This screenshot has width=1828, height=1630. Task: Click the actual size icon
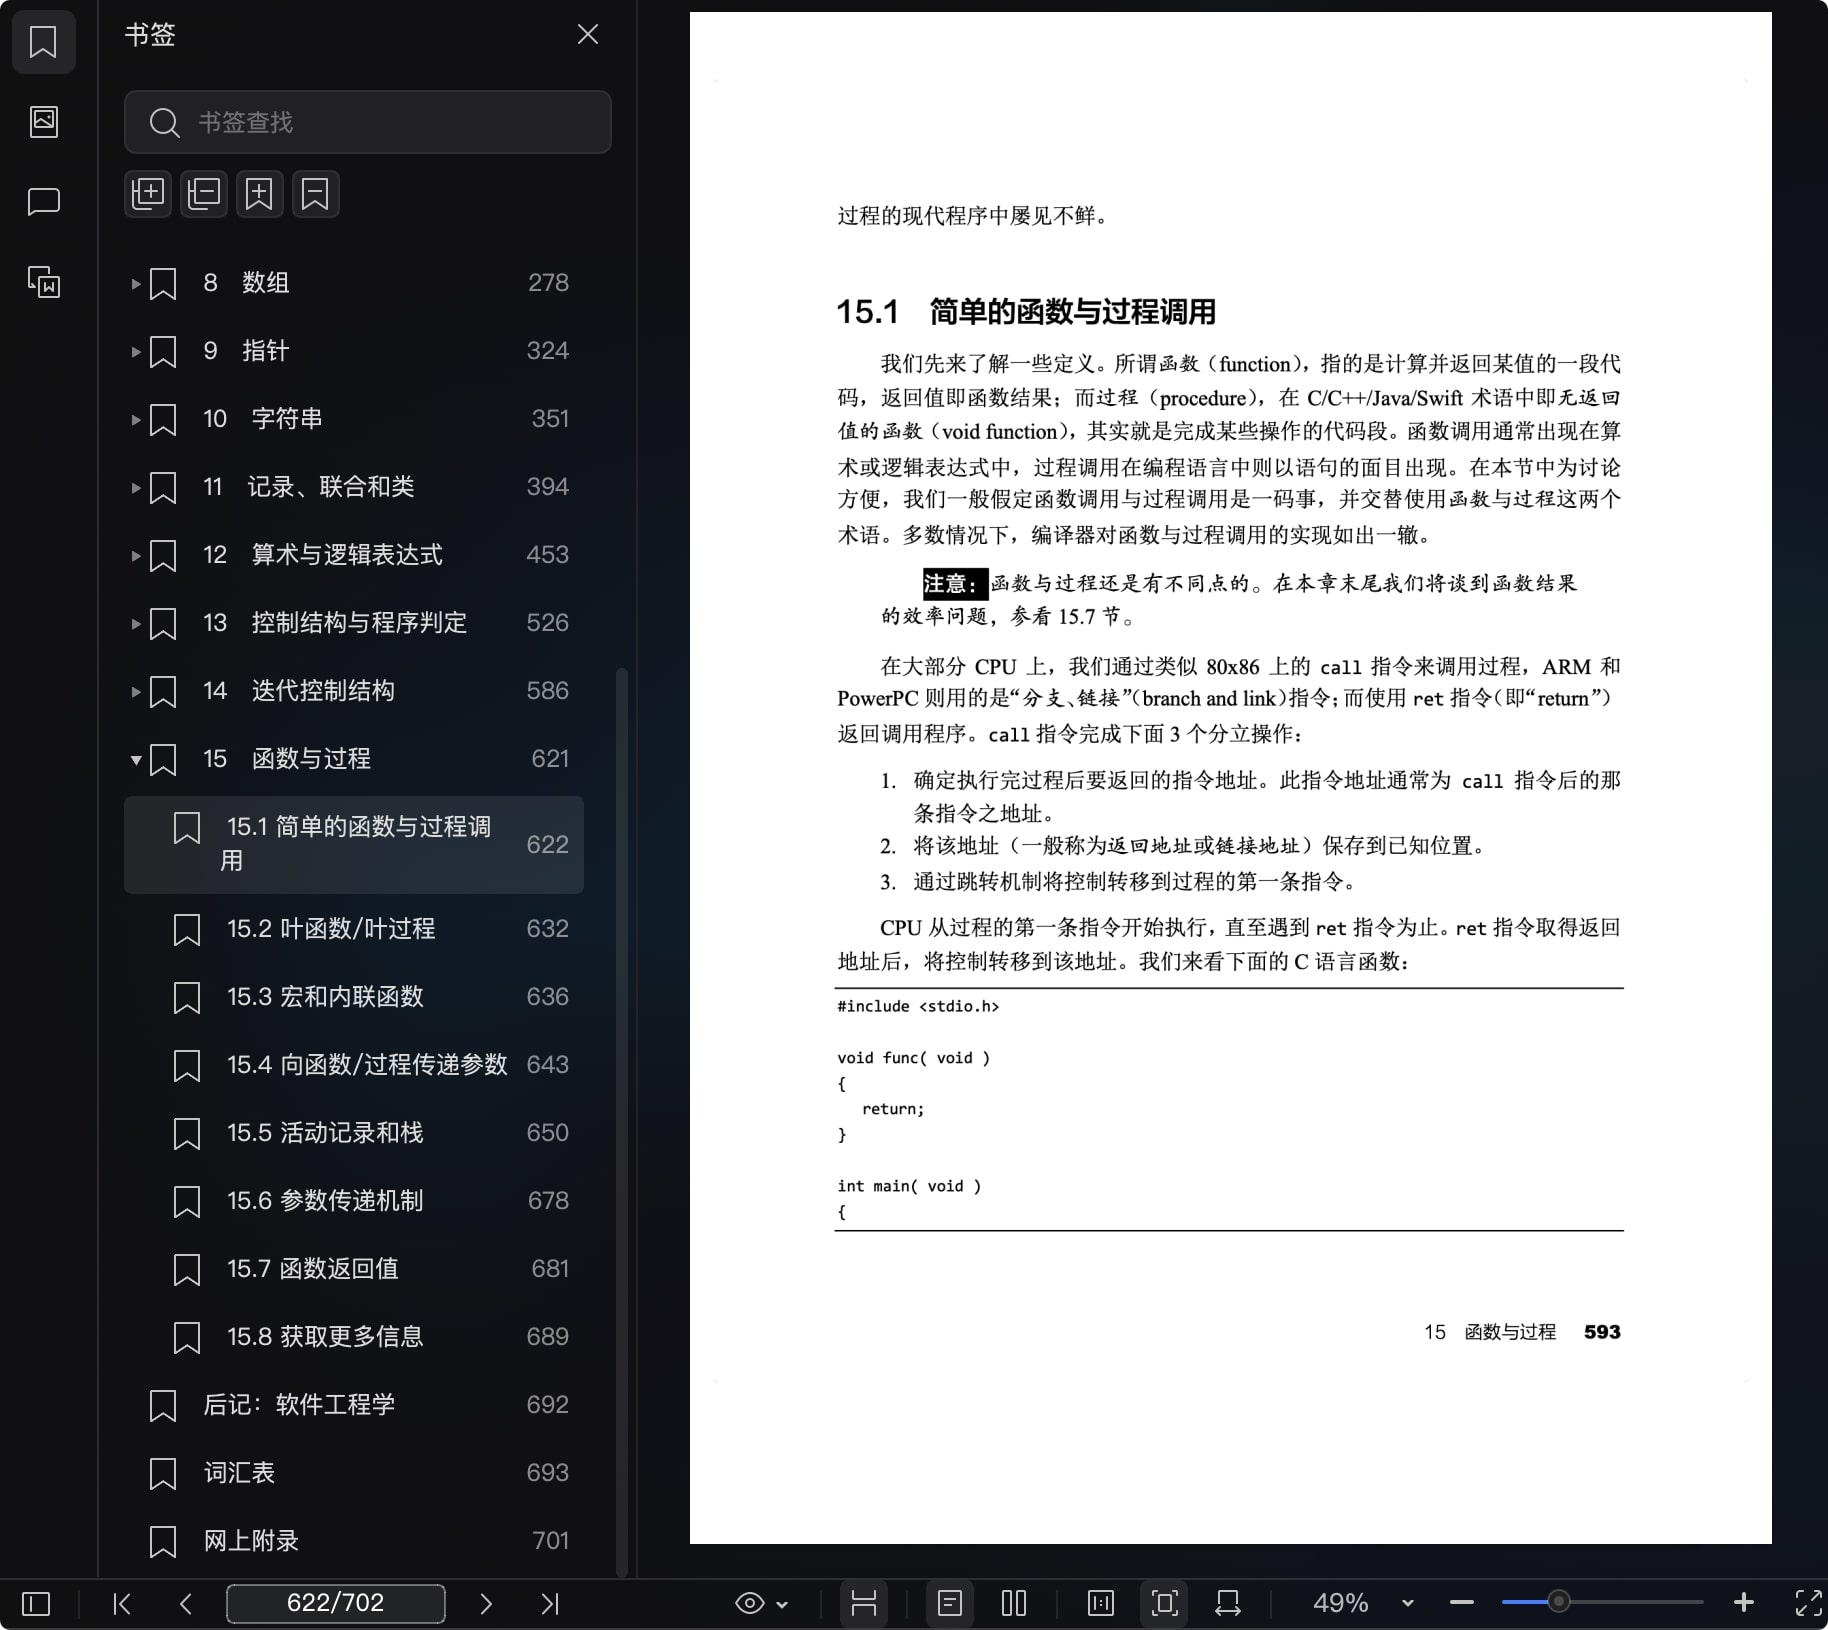pos(1101,1604)
